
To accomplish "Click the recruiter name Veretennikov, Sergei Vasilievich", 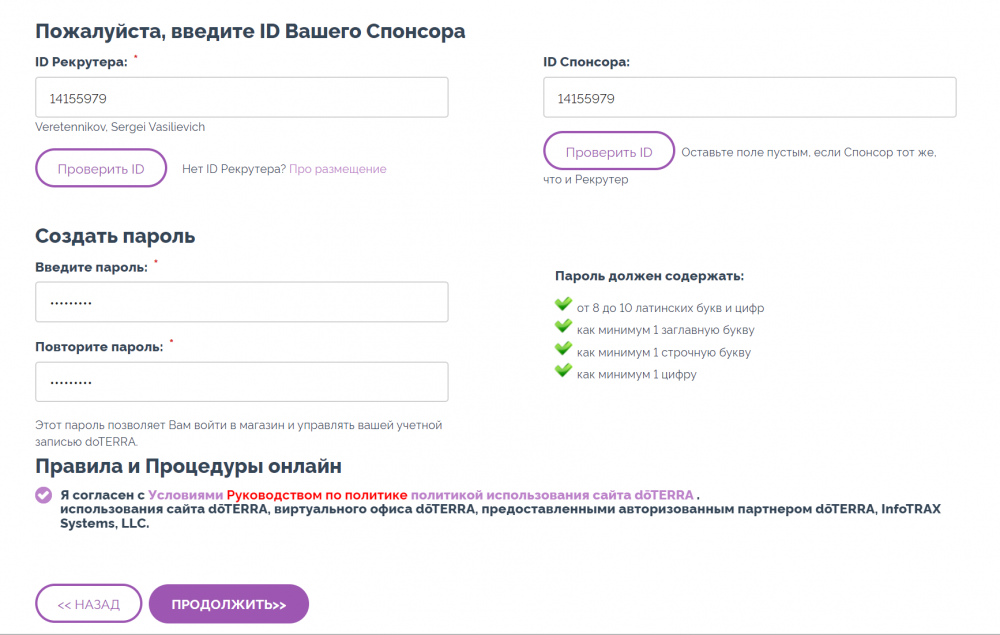I will coord(120,127).
